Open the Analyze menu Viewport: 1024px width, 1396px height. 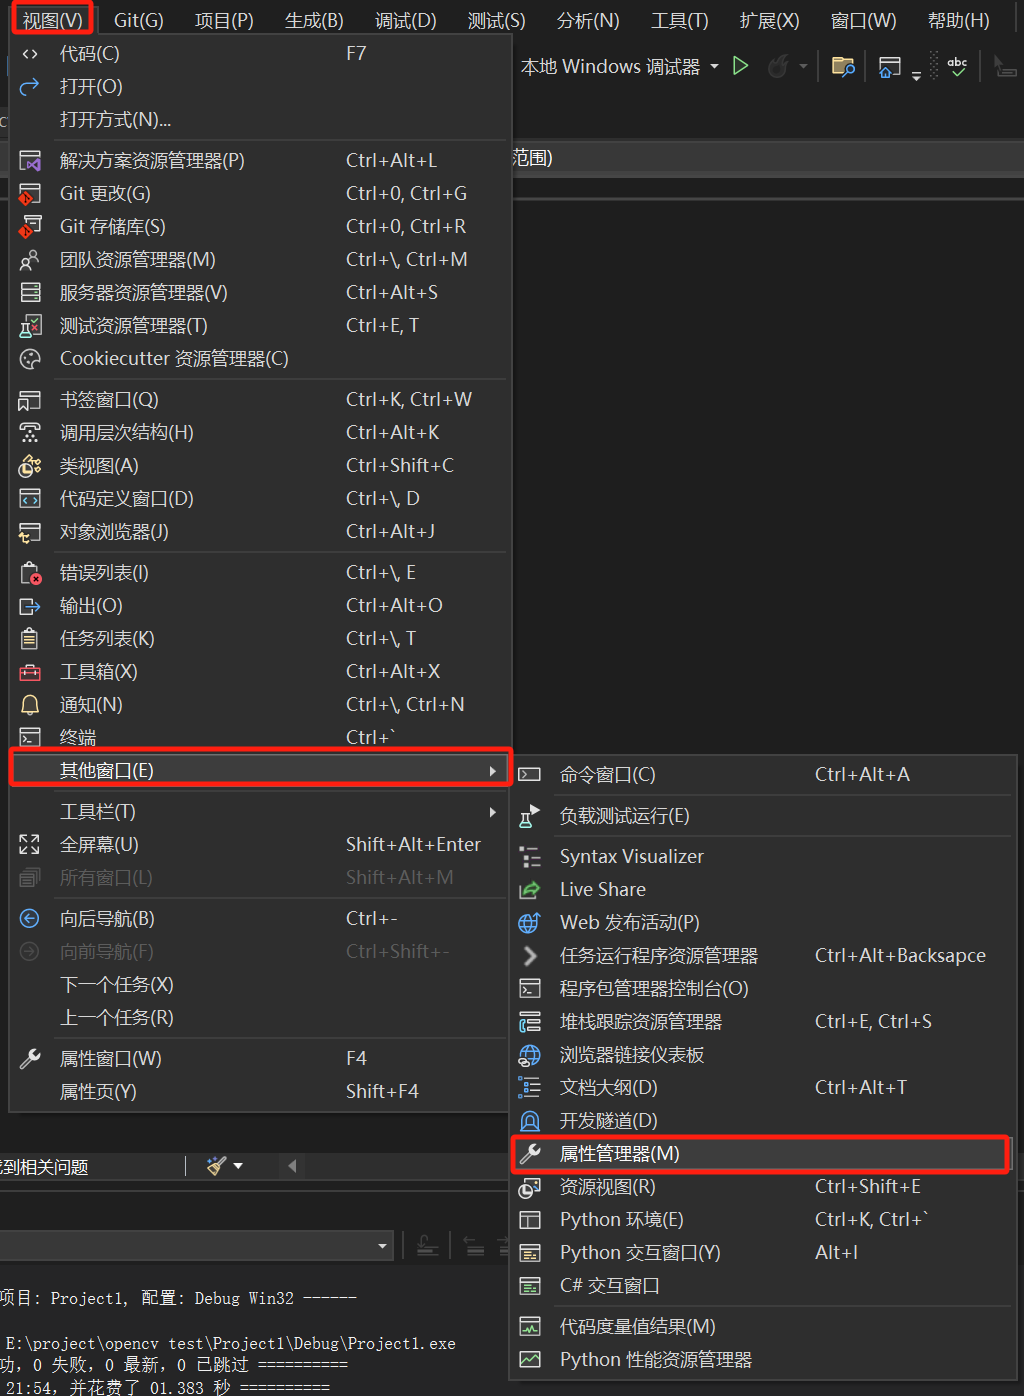588,20
